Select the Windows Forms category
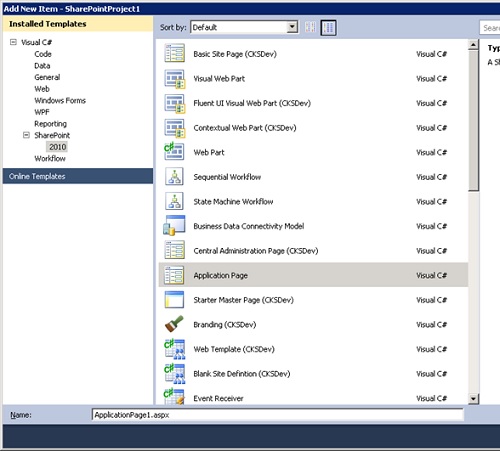Viewport: 500px width, 451px height. (60, 100)
